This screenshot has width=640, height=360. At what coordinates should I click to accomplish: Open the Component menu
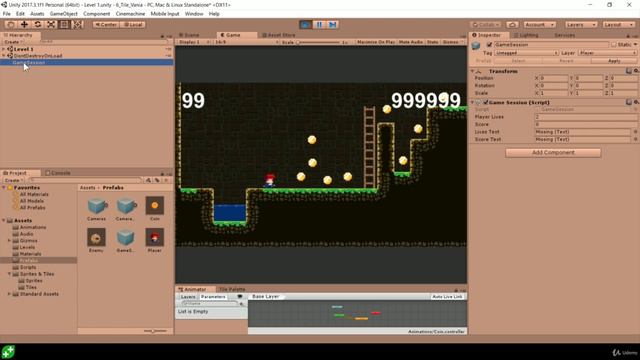96,14
